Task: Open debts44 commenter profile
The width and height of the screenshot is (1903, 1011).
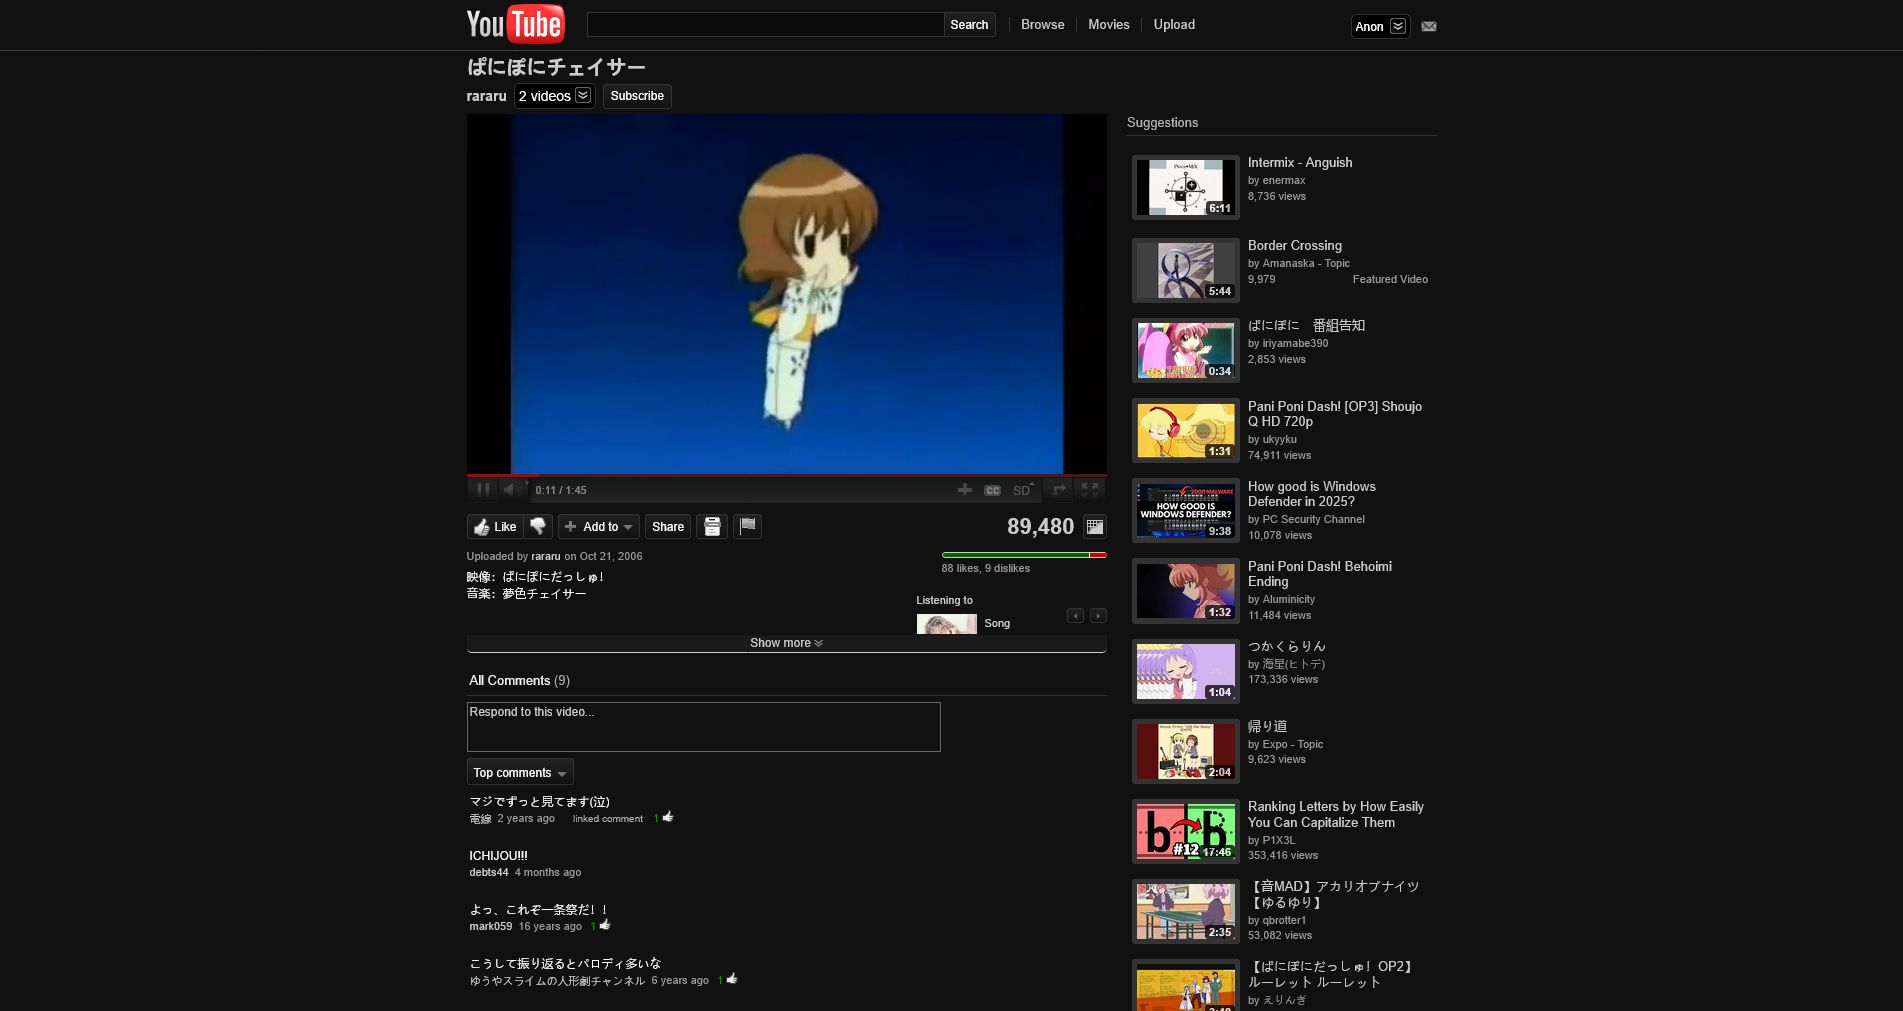Action: point(489,872)
